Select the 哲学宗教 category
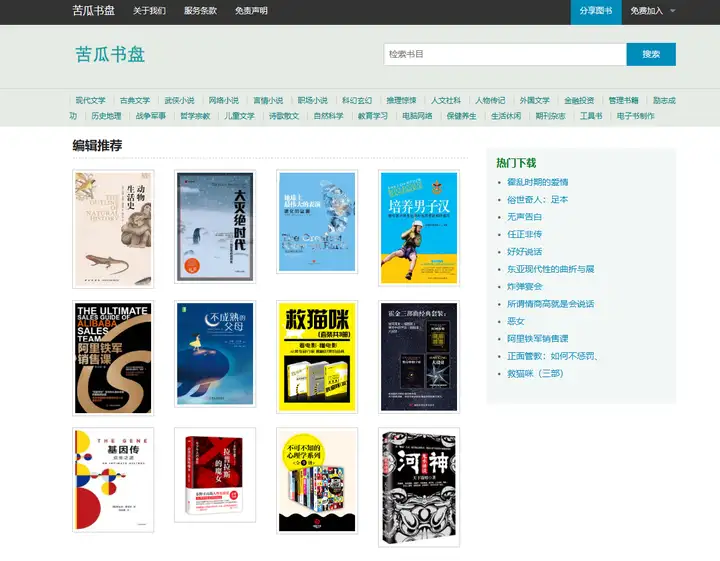720x561 pixels. 195,116
